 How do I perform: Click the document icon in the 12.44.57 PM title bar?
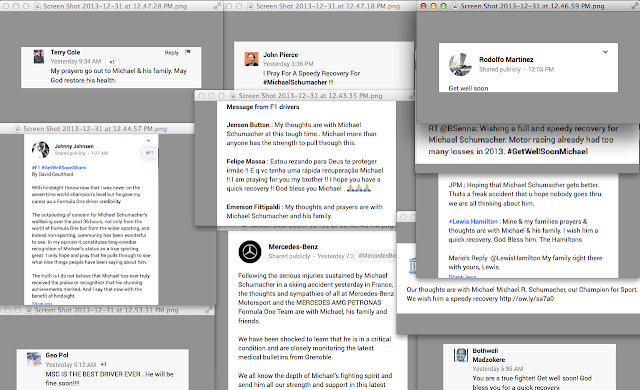18,129
